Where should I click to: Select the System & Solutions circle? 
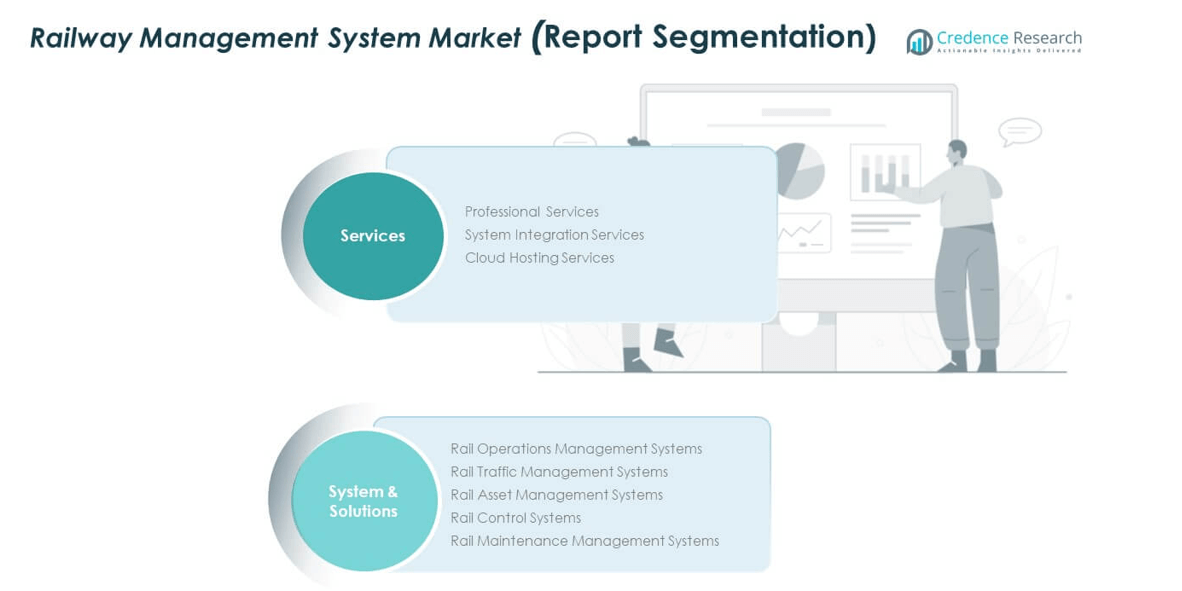coord(364,501)
